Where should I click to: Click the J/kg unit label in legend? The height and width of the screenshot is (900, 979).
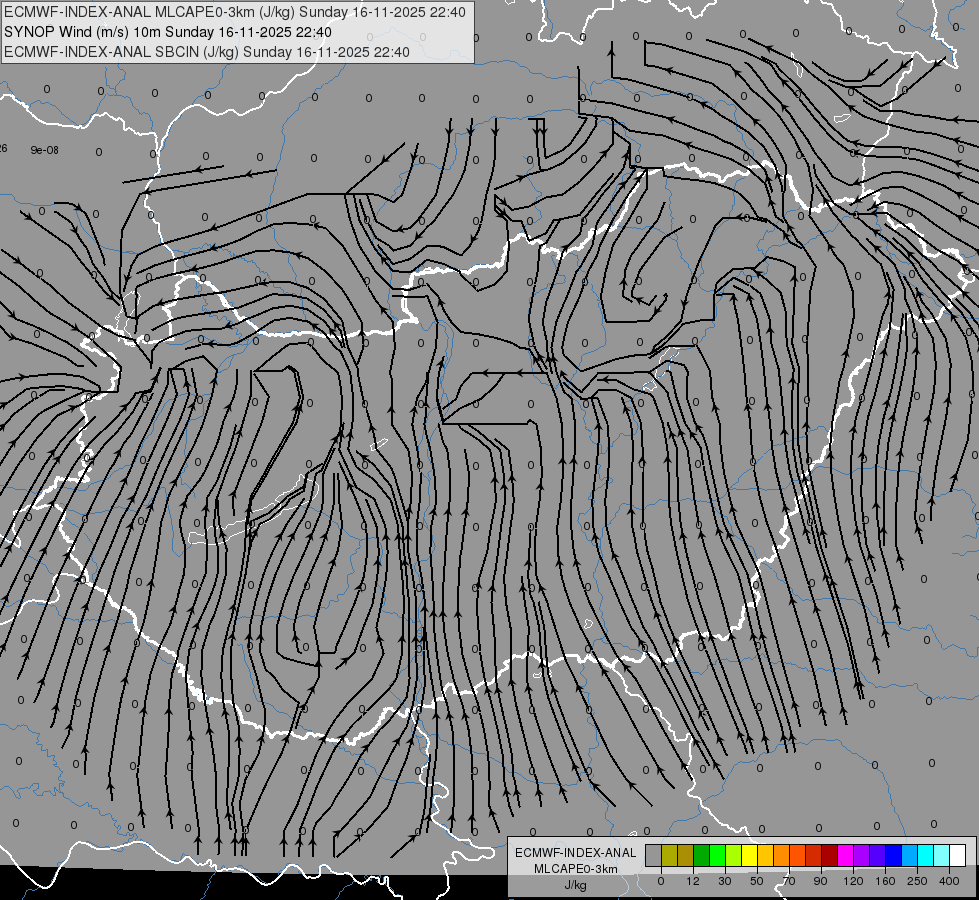coord(575,885)
